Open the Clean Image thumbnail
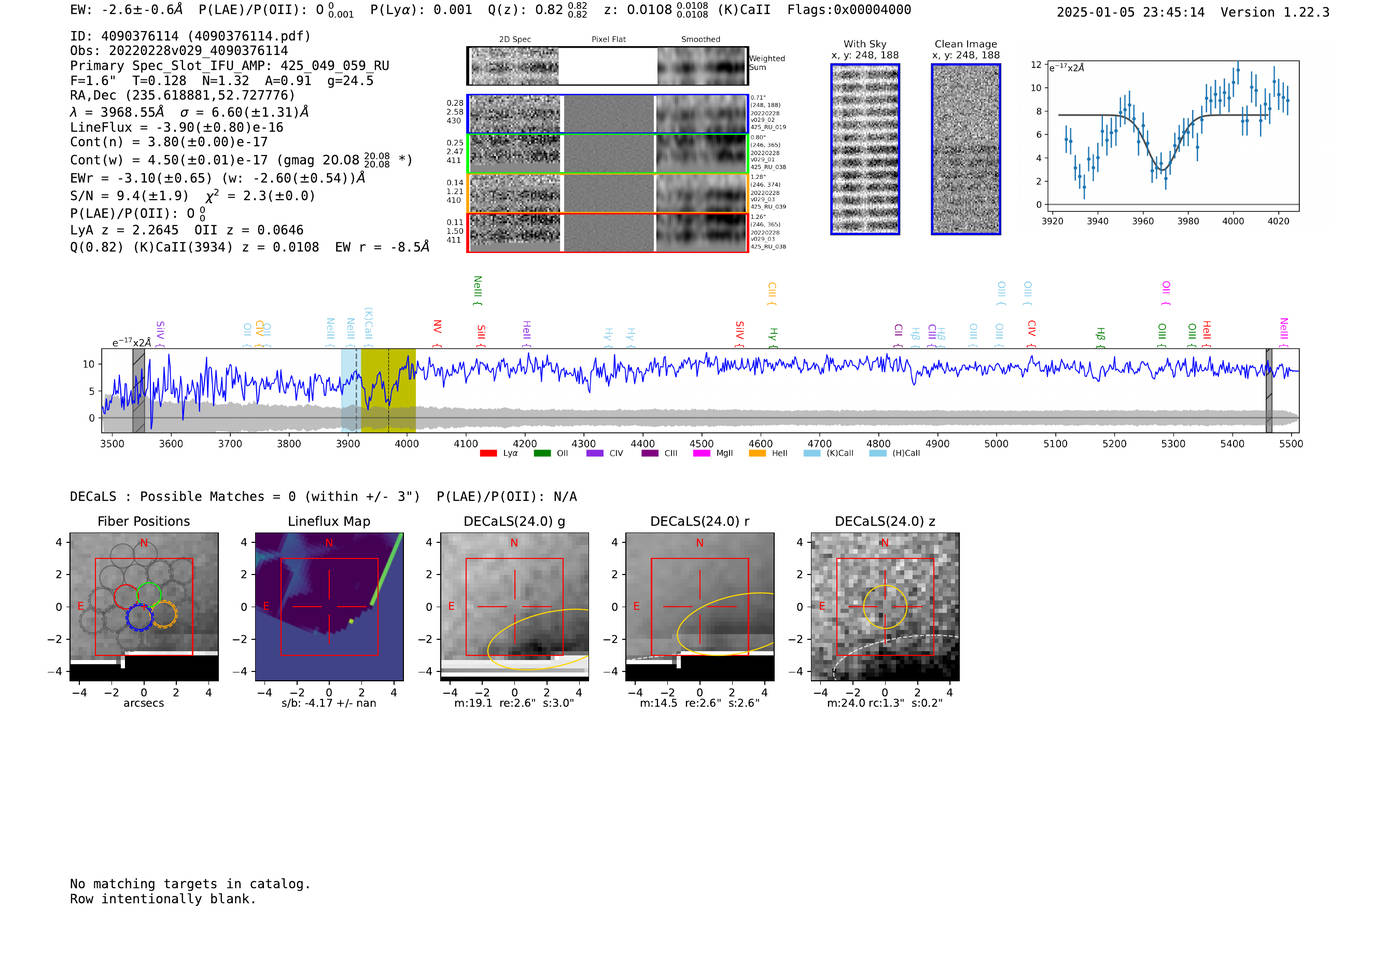Viewport: 1400px width, 953px height. [x=966, y=149]
